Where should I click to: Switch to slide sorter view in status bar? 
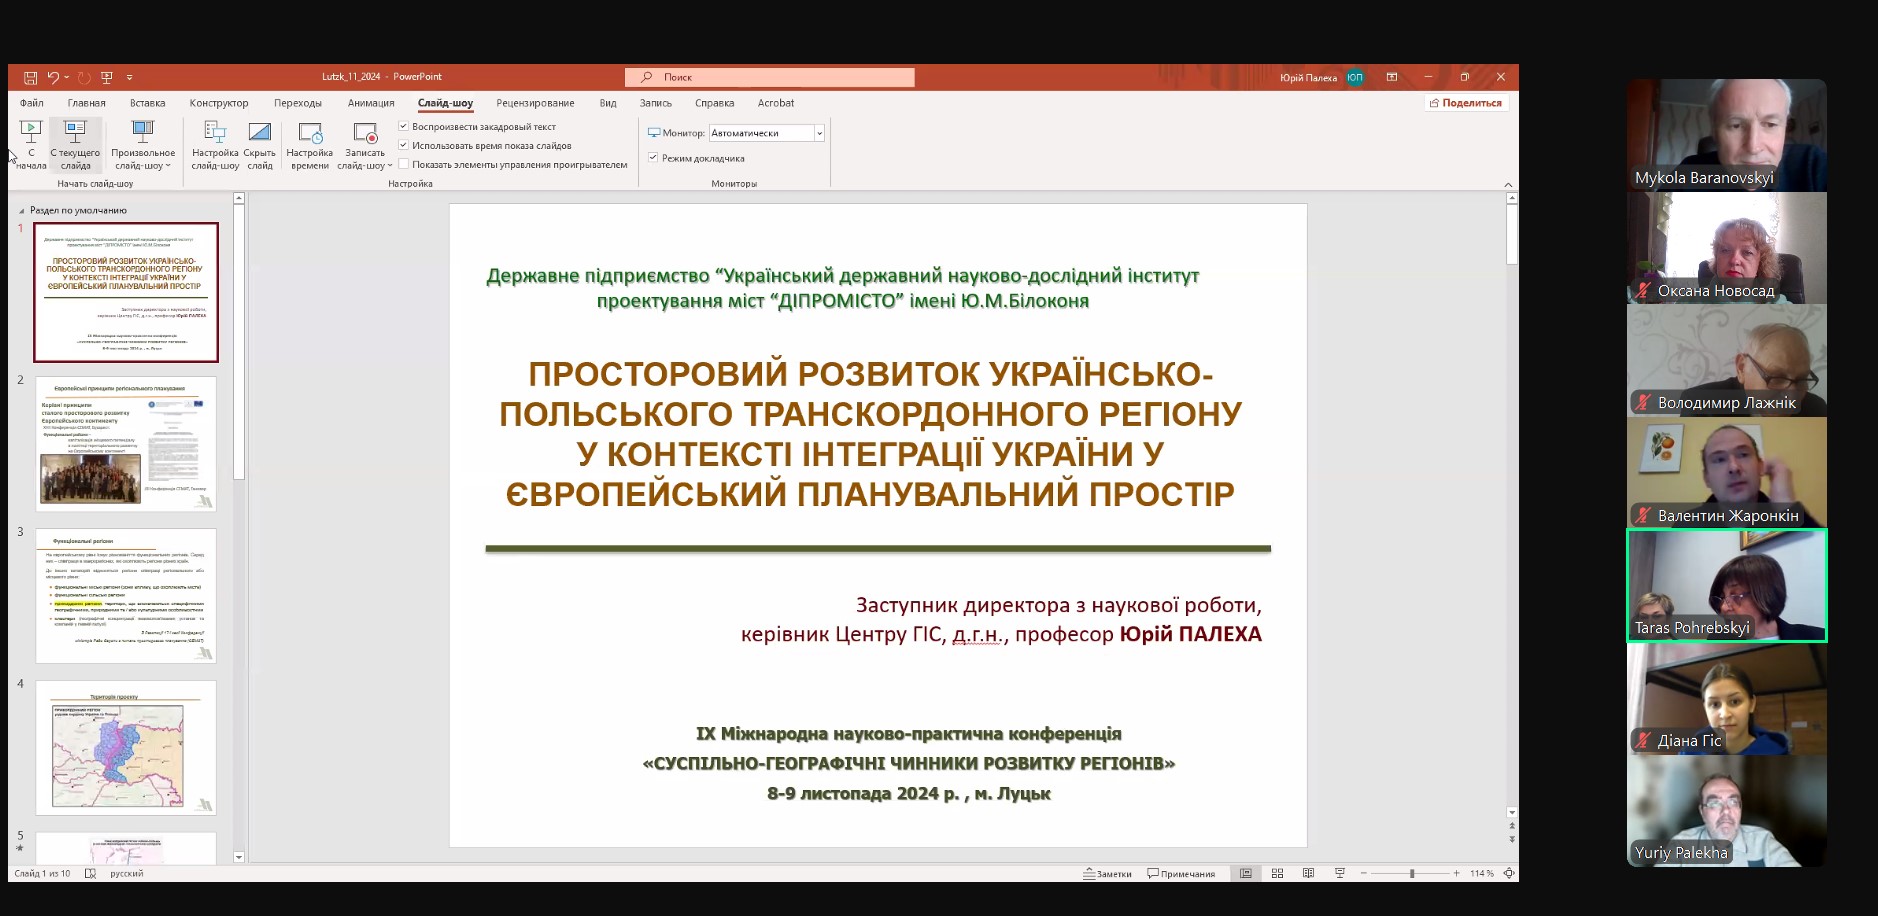tap(1277, 873)
